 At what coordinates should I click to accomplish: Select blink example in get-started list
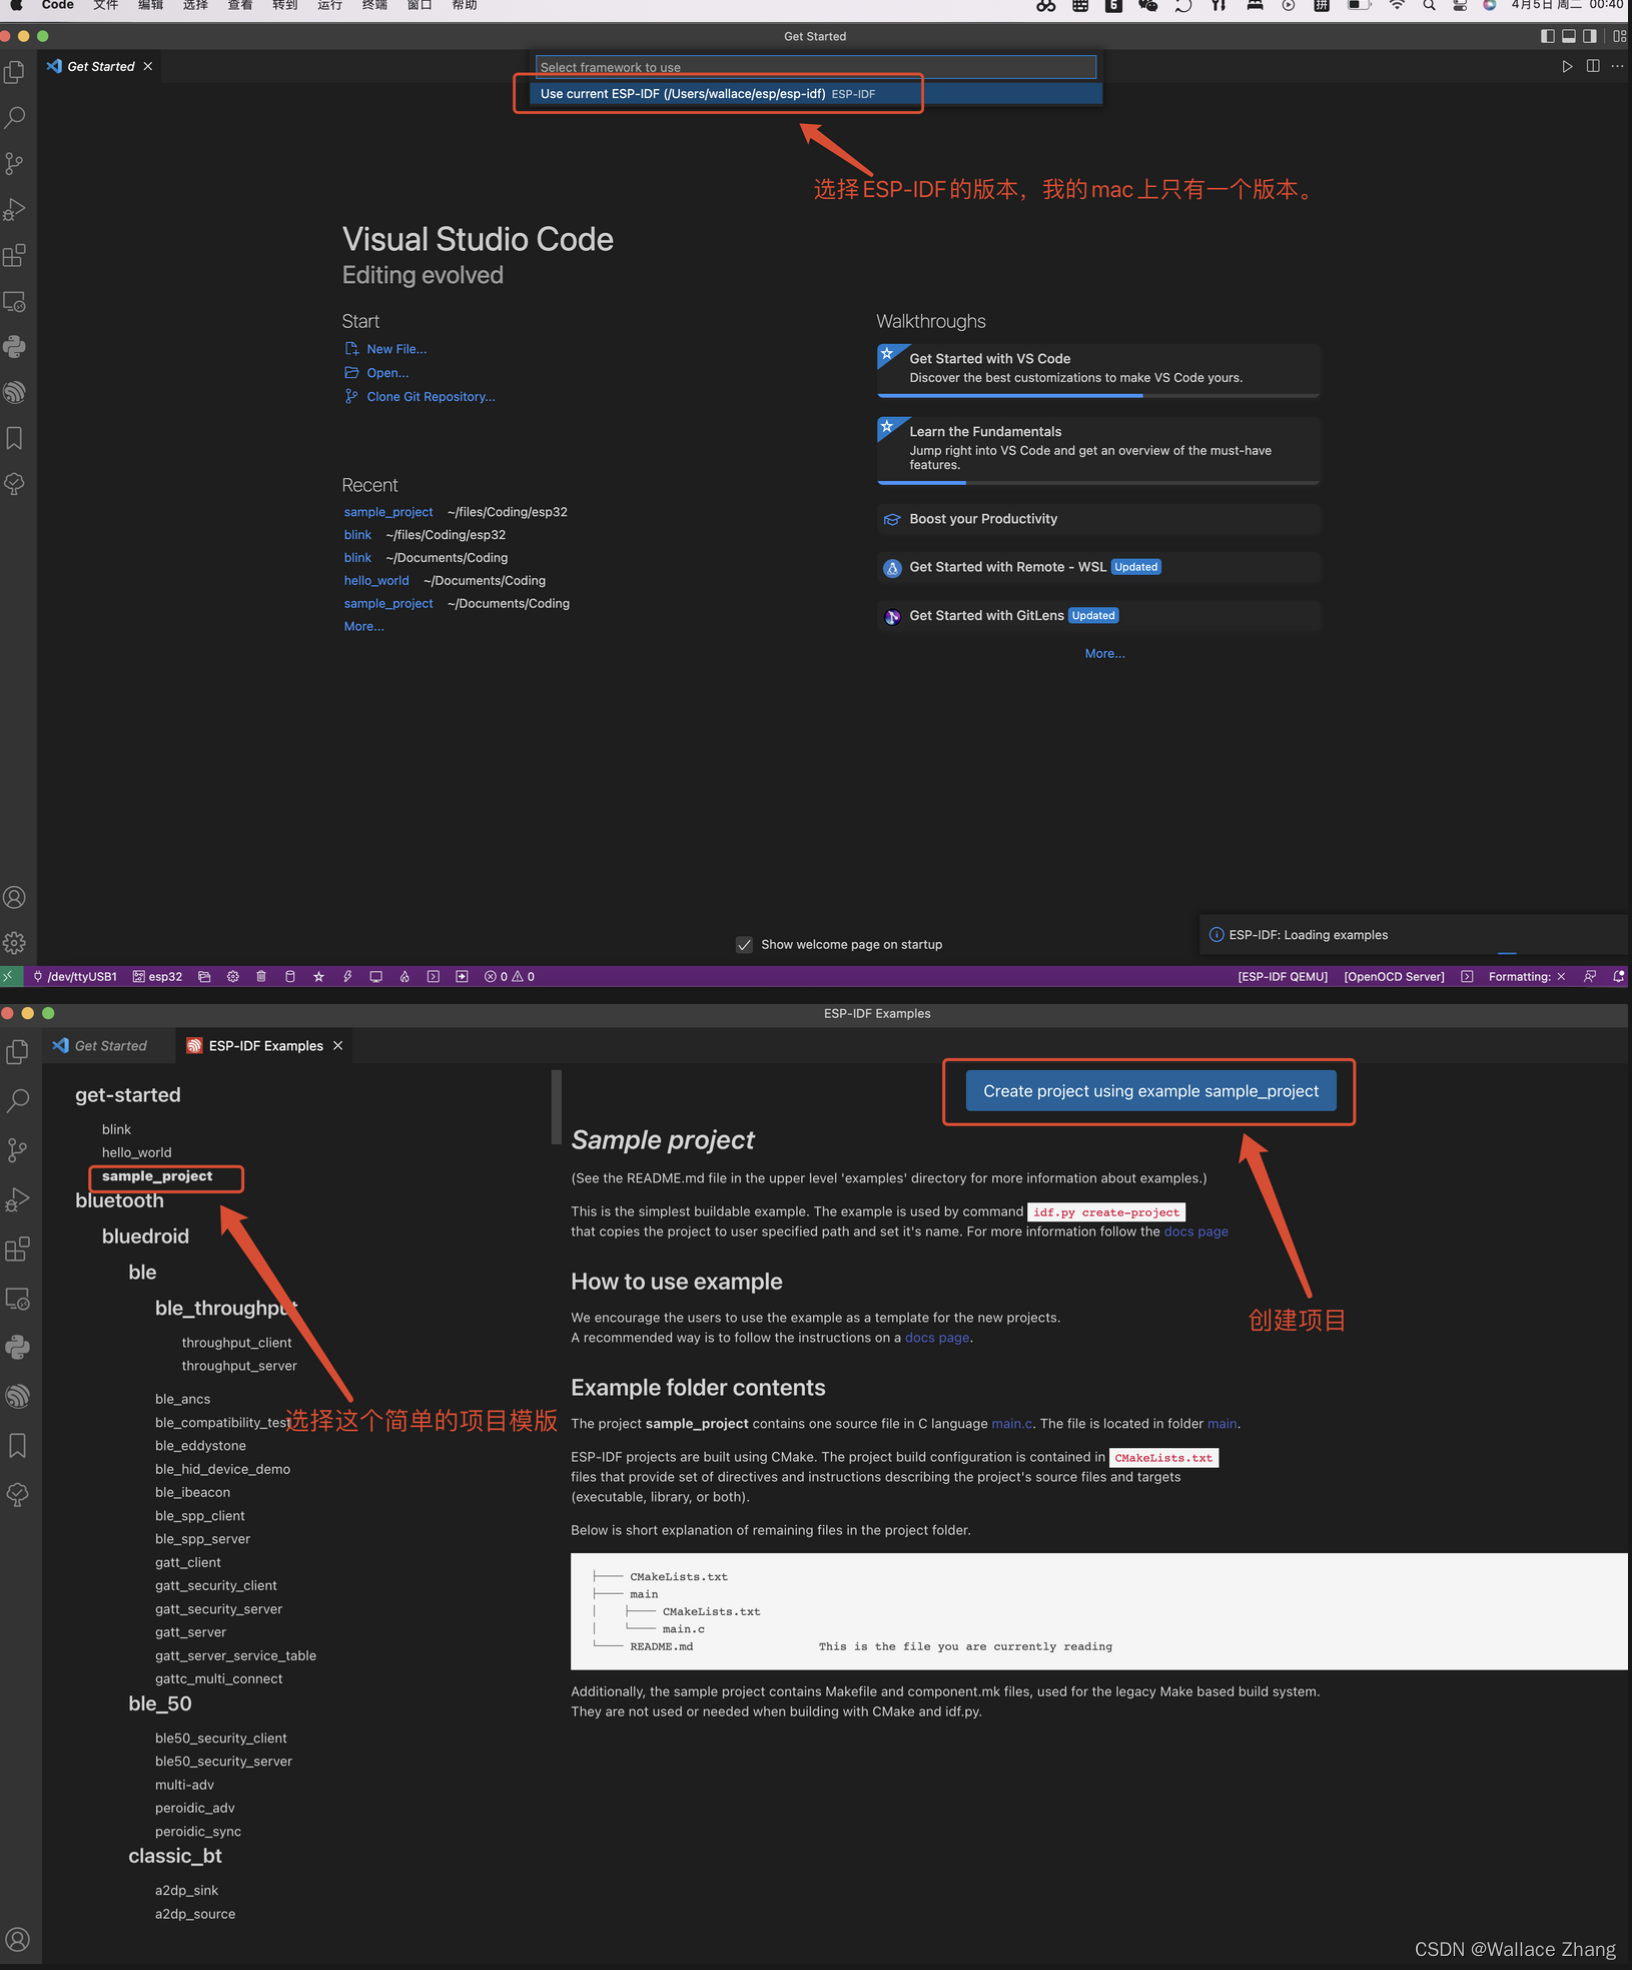point(116,1129)
